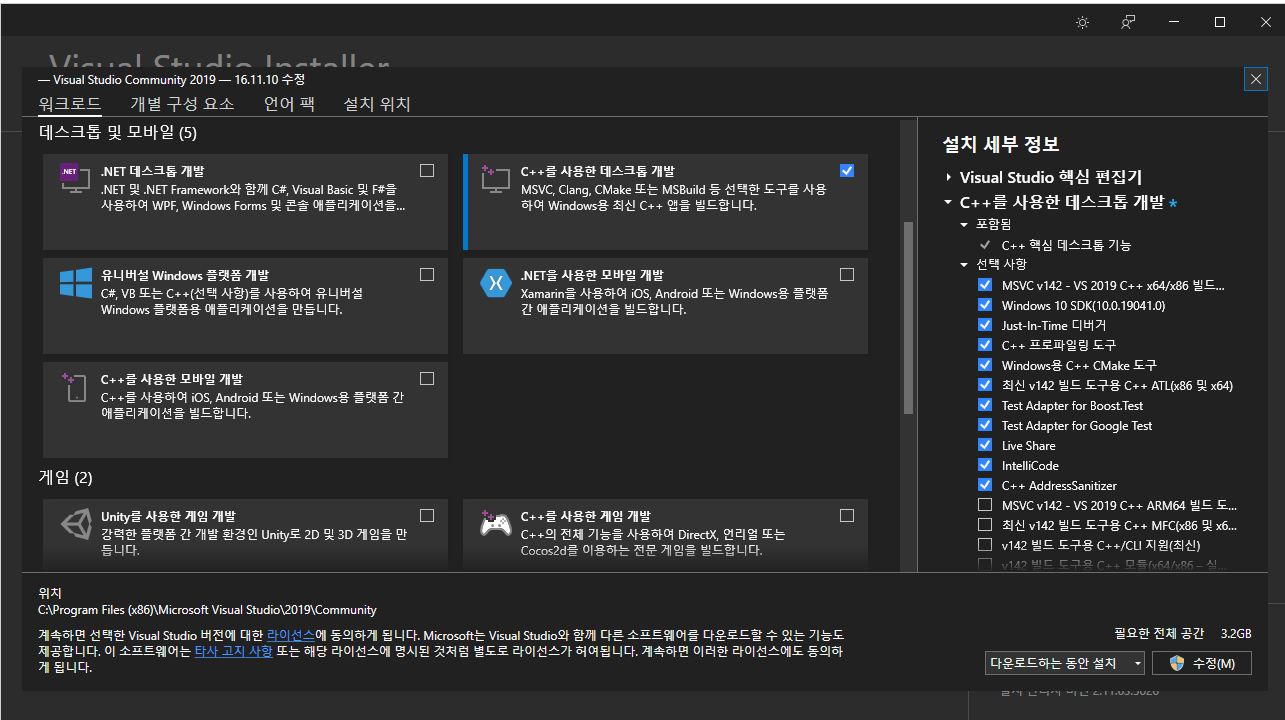The image size is (1285, 720).
Task: Uncheck C++ 프로파일링 도구 option
Action: click(985, 345)
